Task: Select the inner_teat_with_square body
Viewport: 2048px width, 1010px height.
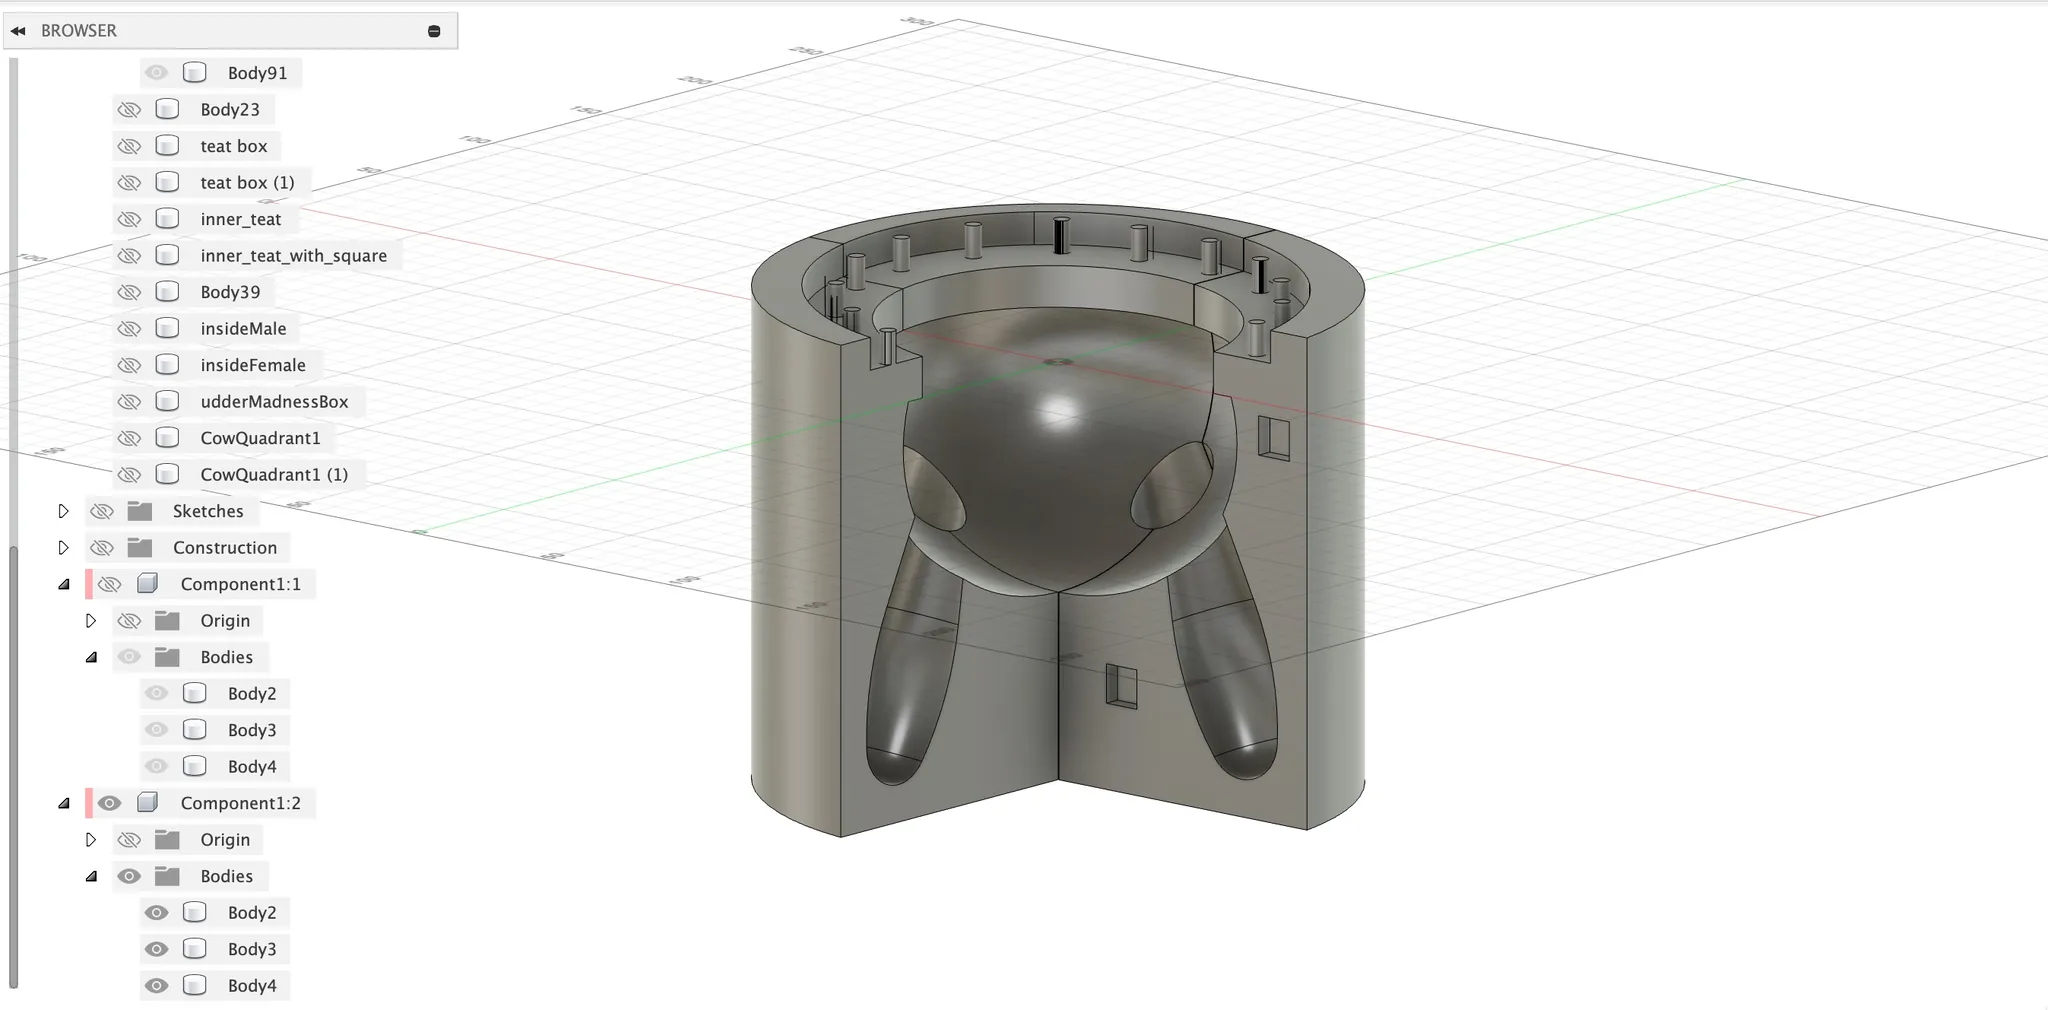Action: pyautogui.click(x=293, y=256)
